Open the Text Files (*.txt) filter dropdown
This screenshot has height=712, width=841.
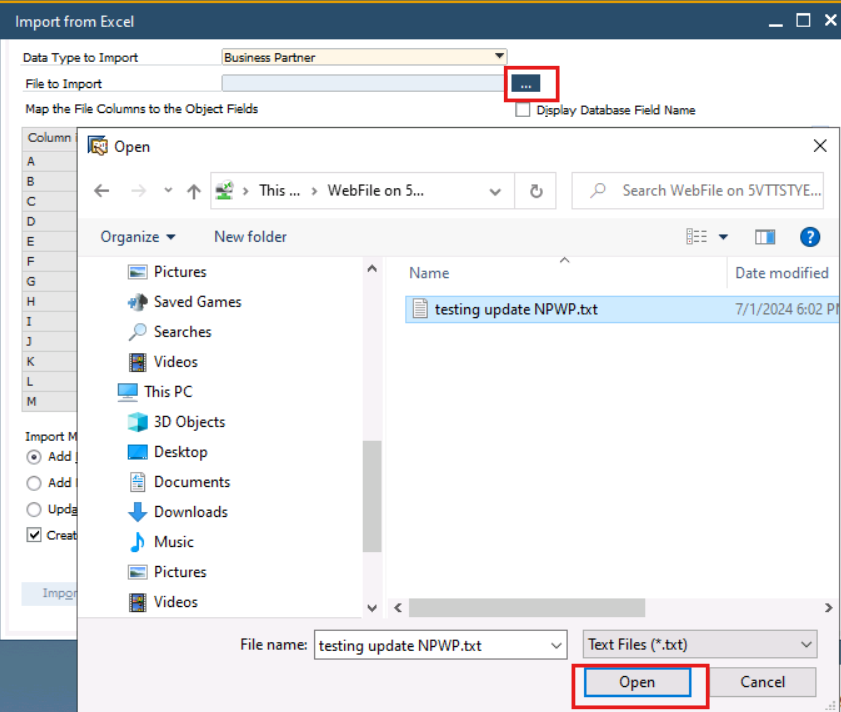click(x=699, y=644)
